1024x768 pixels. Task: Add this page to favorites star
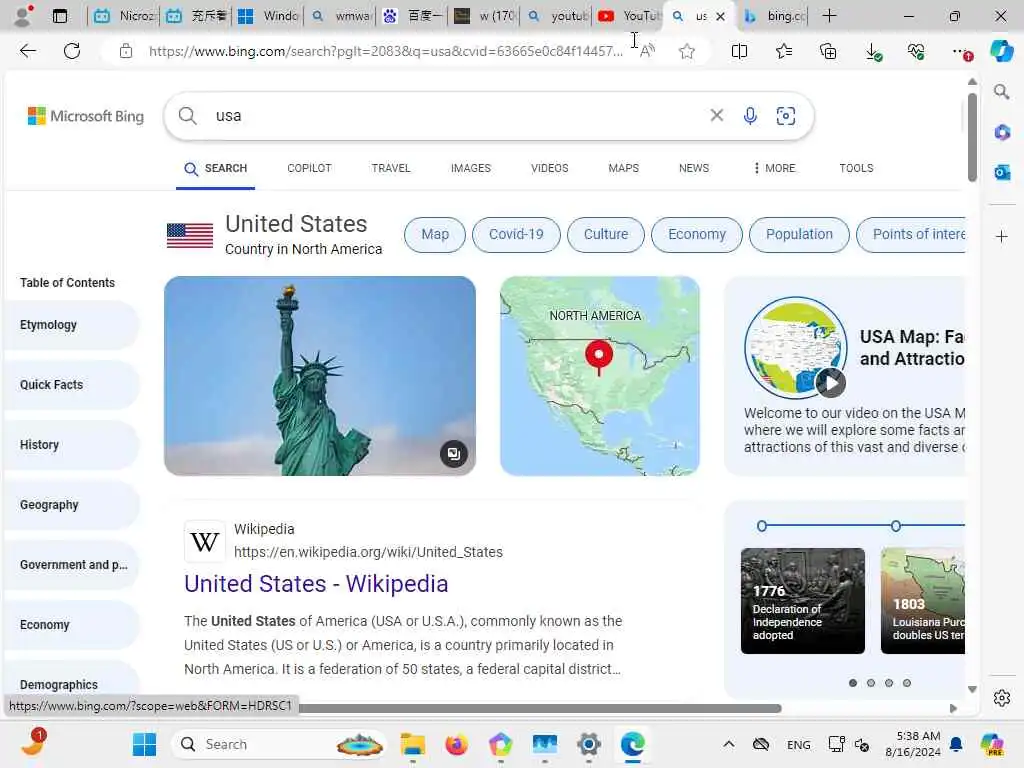[686, 51]
